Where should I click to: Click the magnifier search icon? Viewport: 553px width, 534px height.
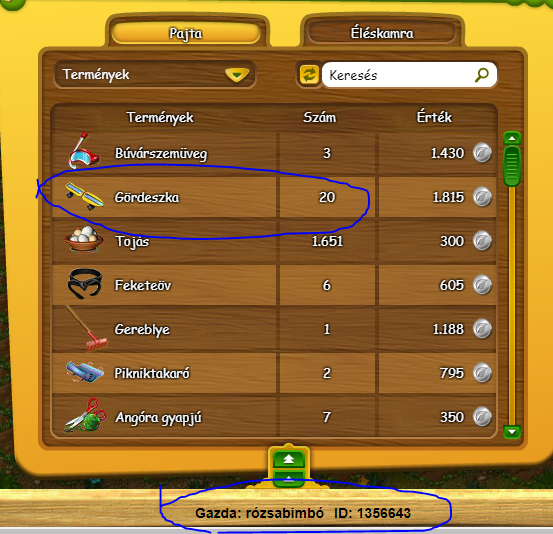482,75
